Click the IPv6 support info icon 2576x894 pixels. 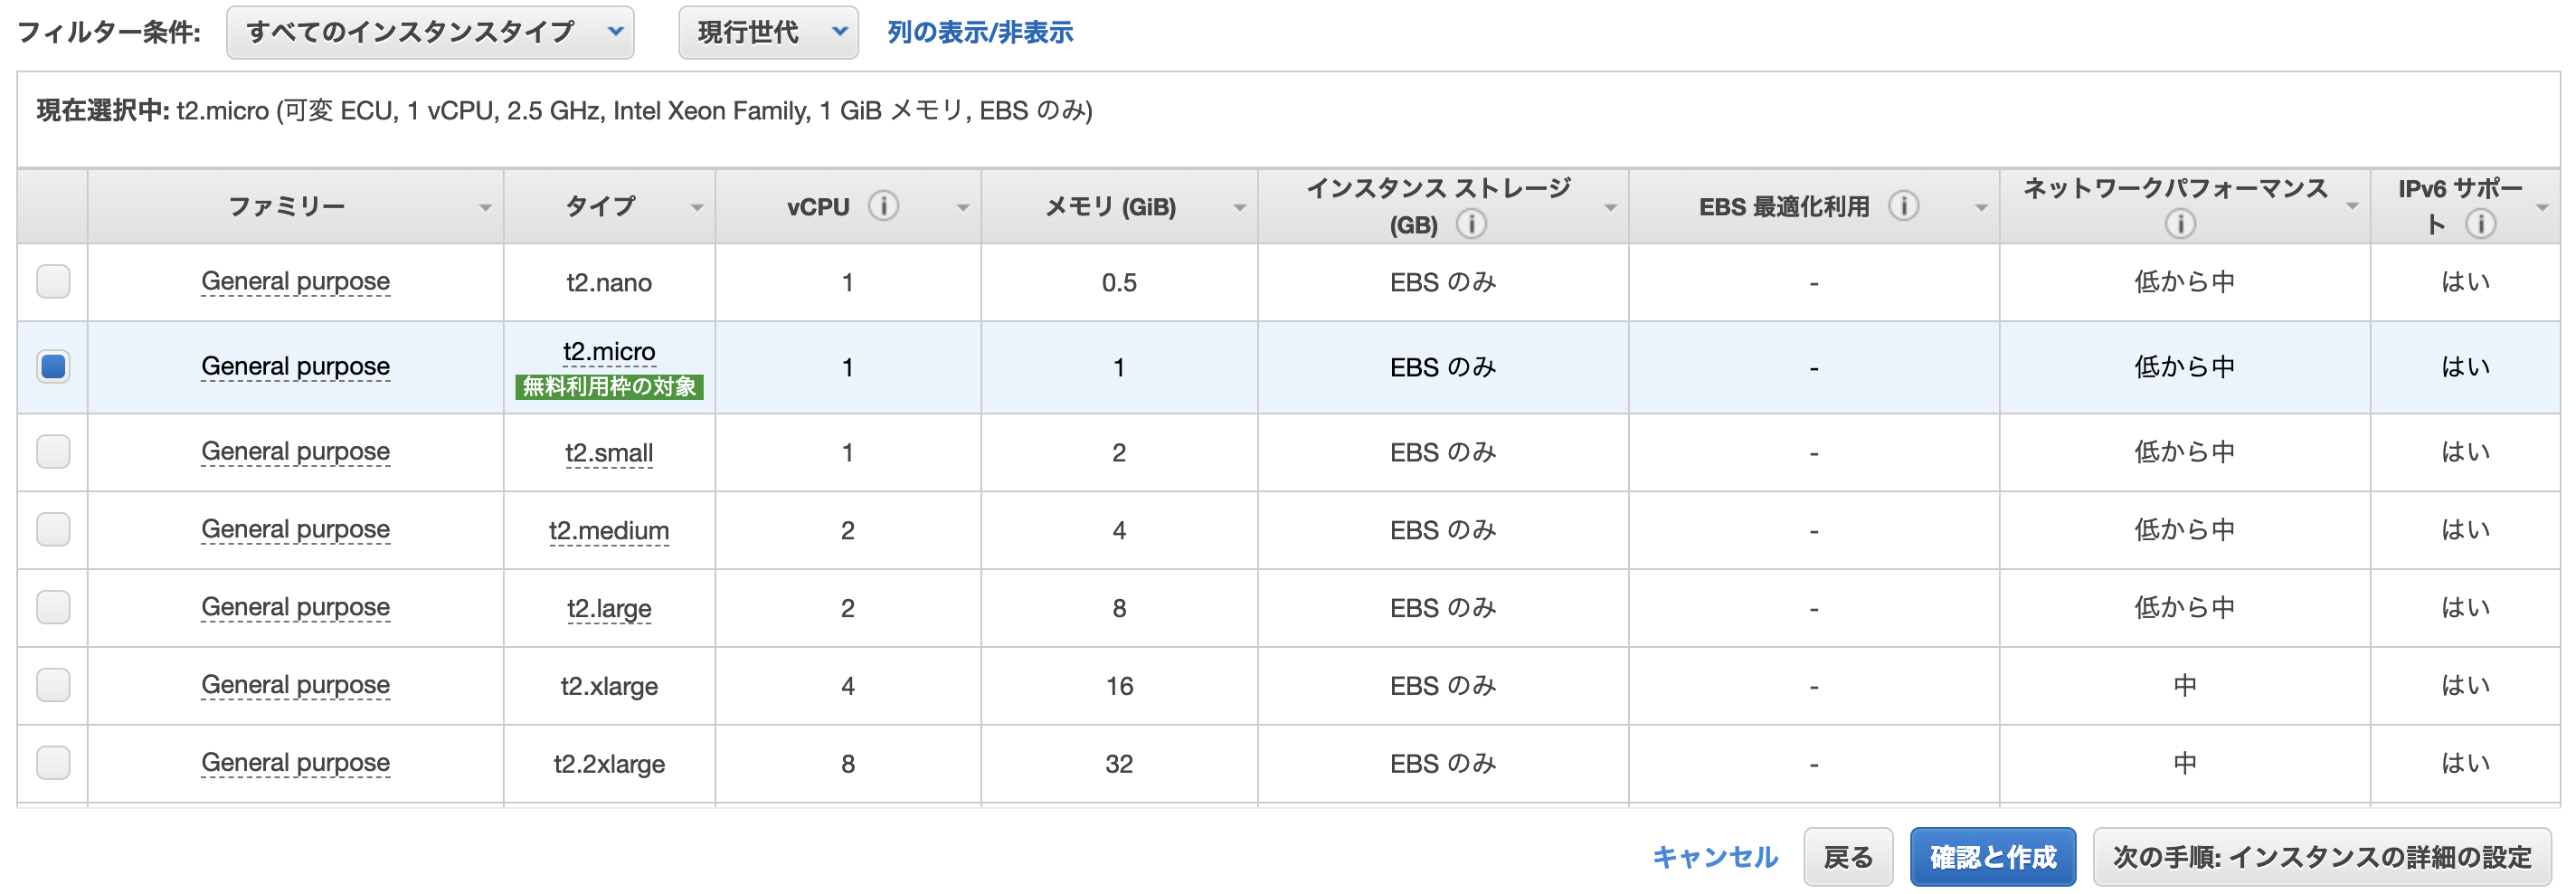(2480, 224)
